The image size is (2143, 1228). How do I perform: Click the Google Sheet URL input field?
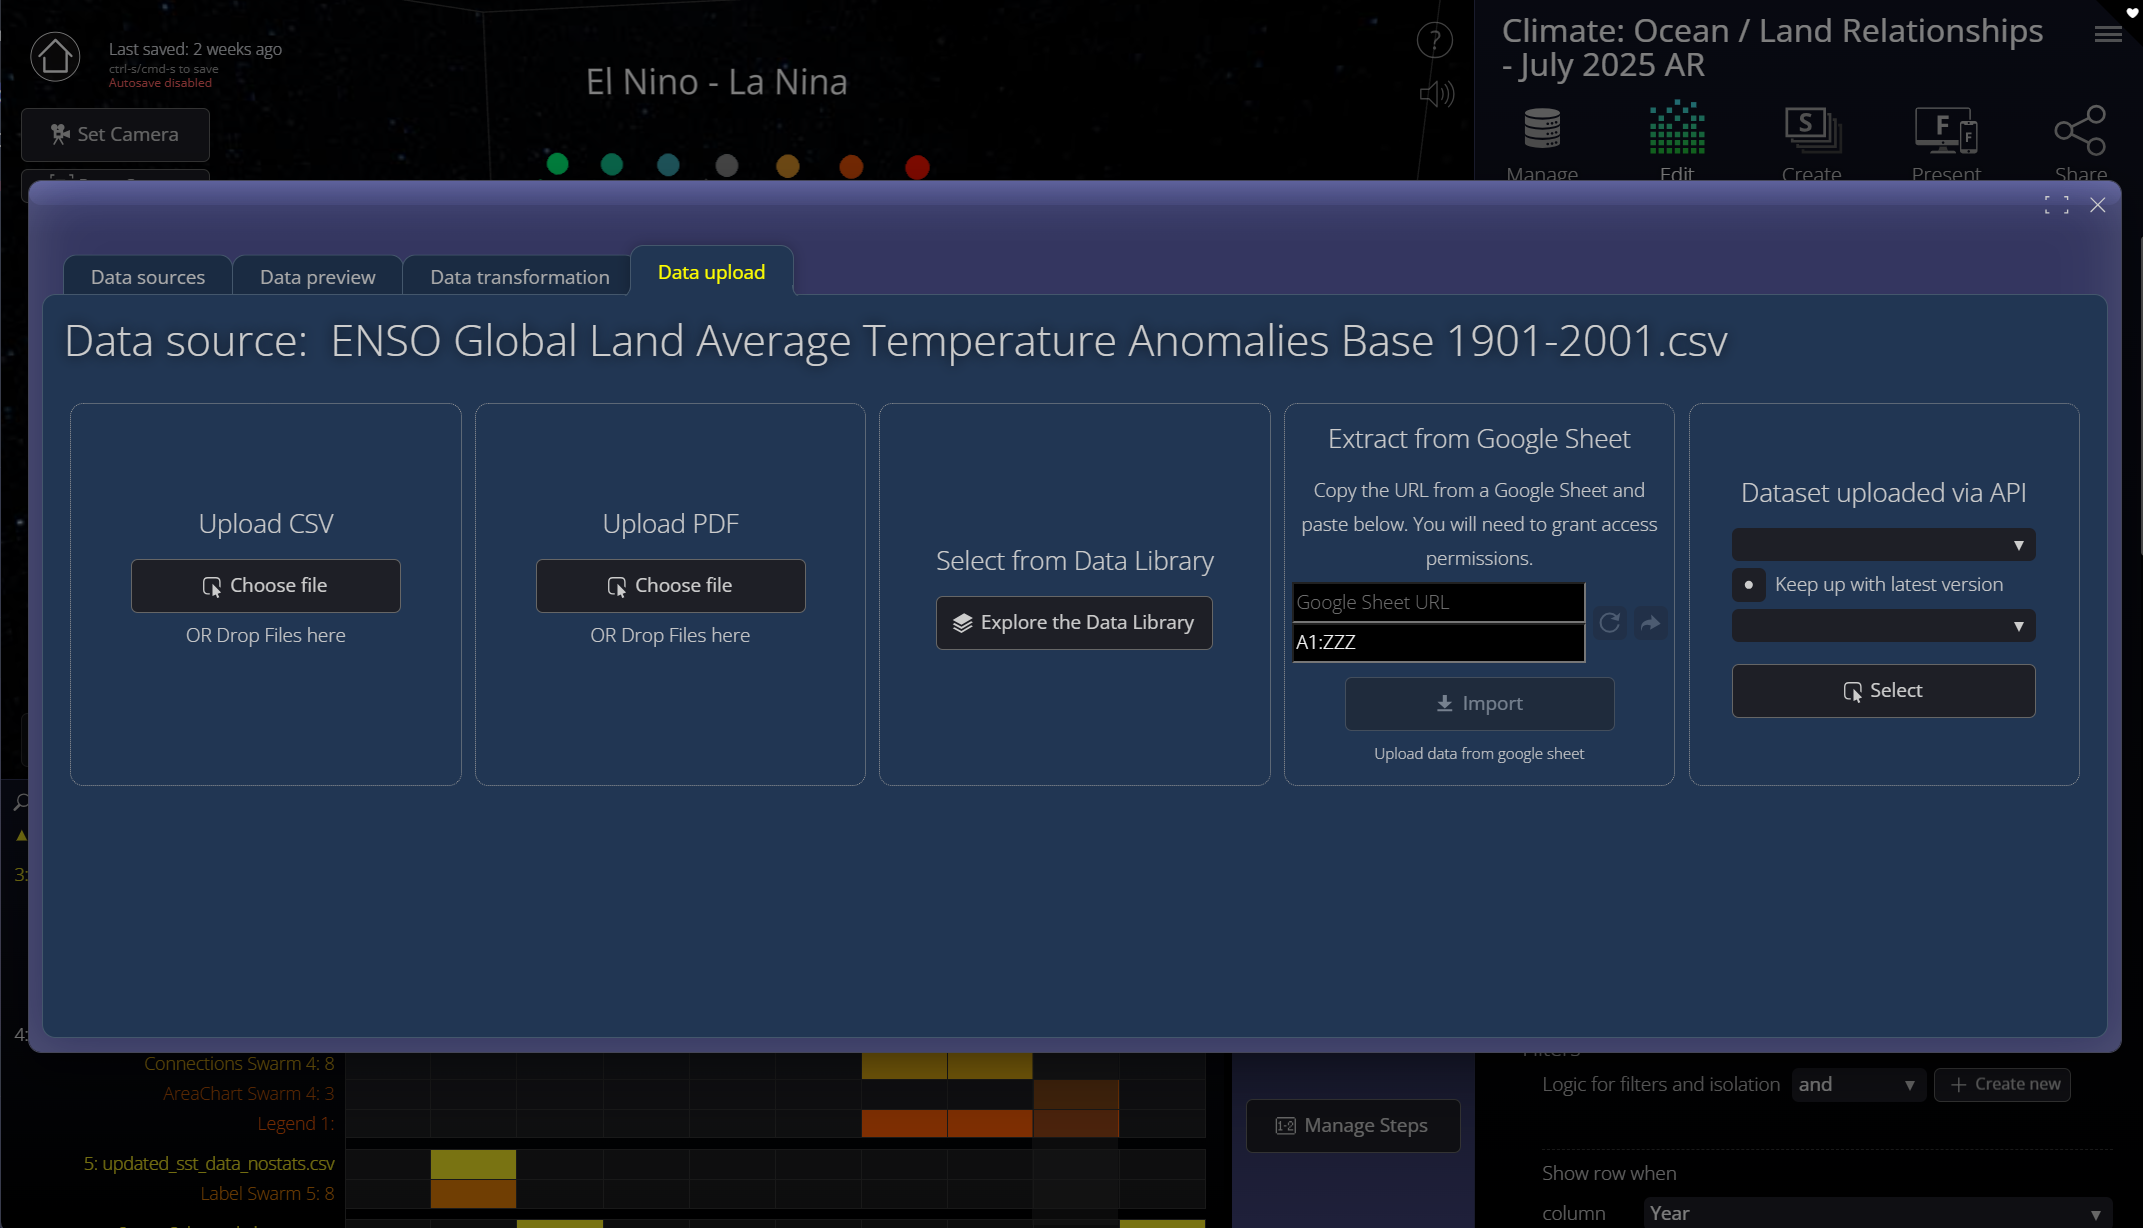click(1438, 602)
